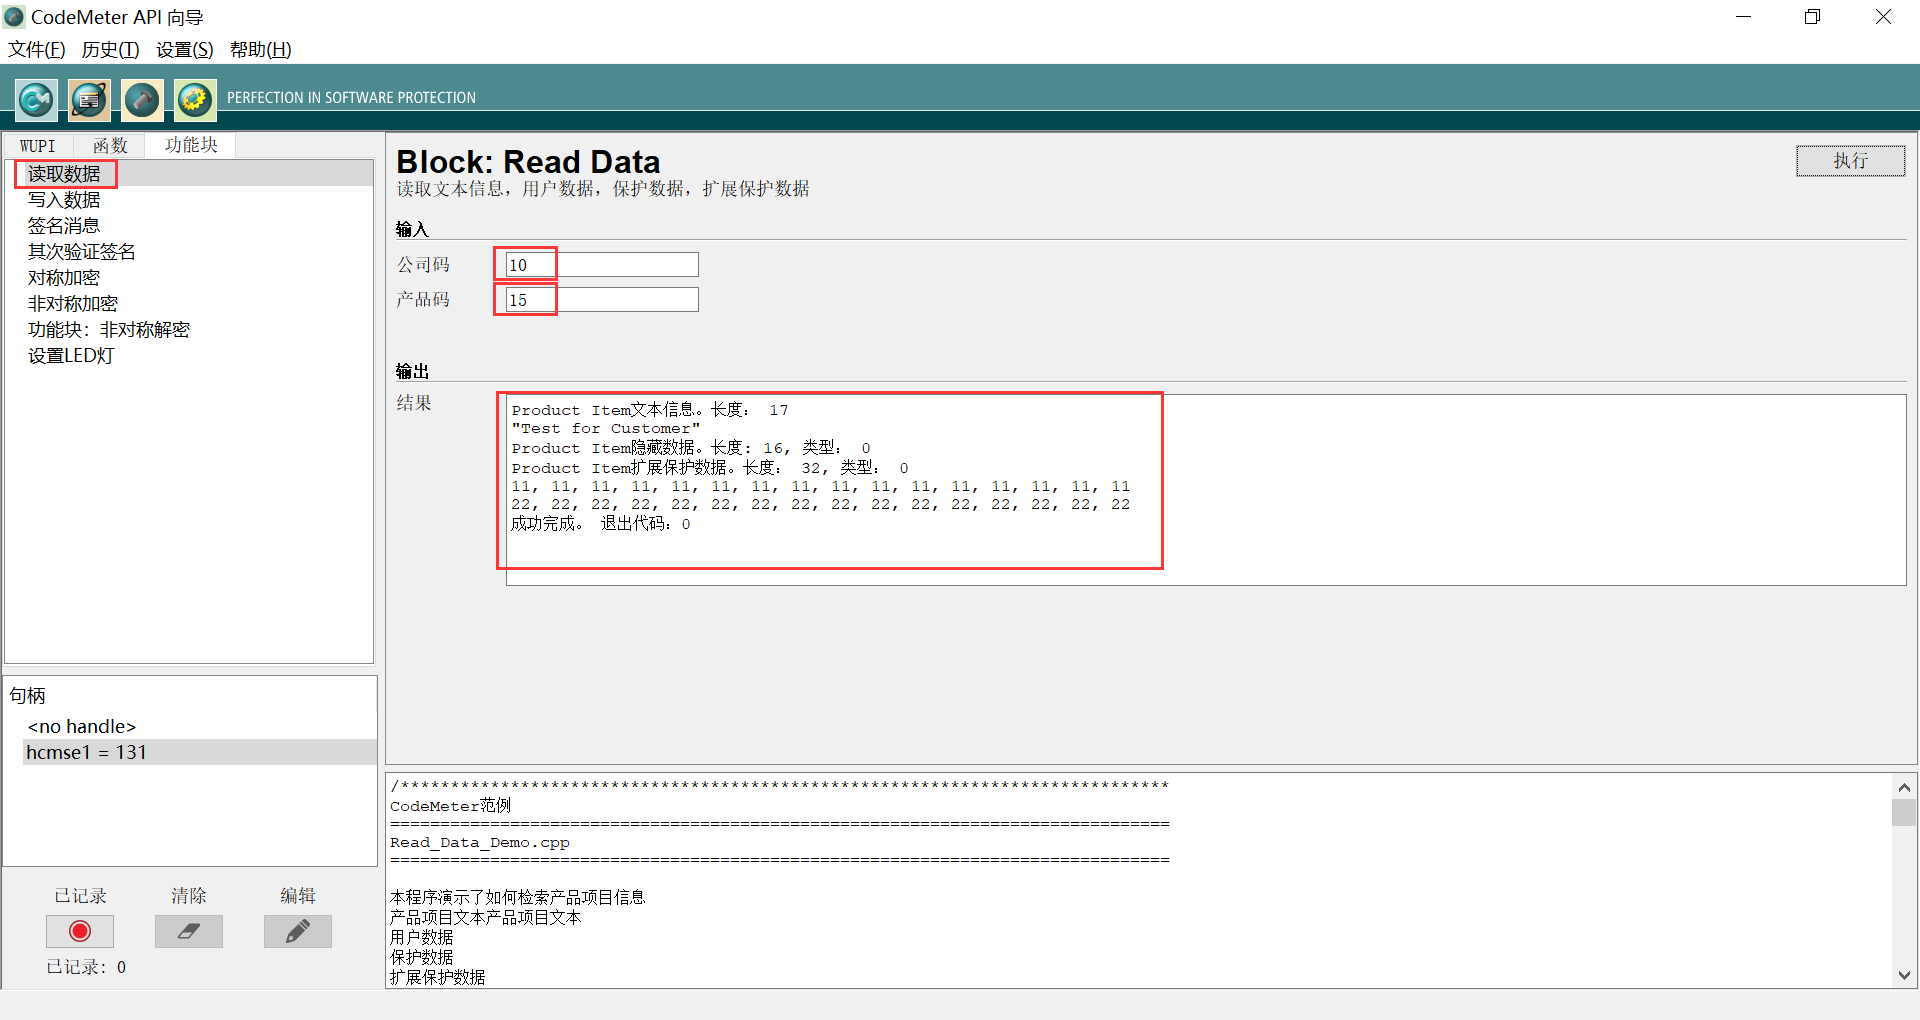Screen dimensions: 1920x1020
Task: Click the "Test for Customer" output line
Action: (606, 429)
